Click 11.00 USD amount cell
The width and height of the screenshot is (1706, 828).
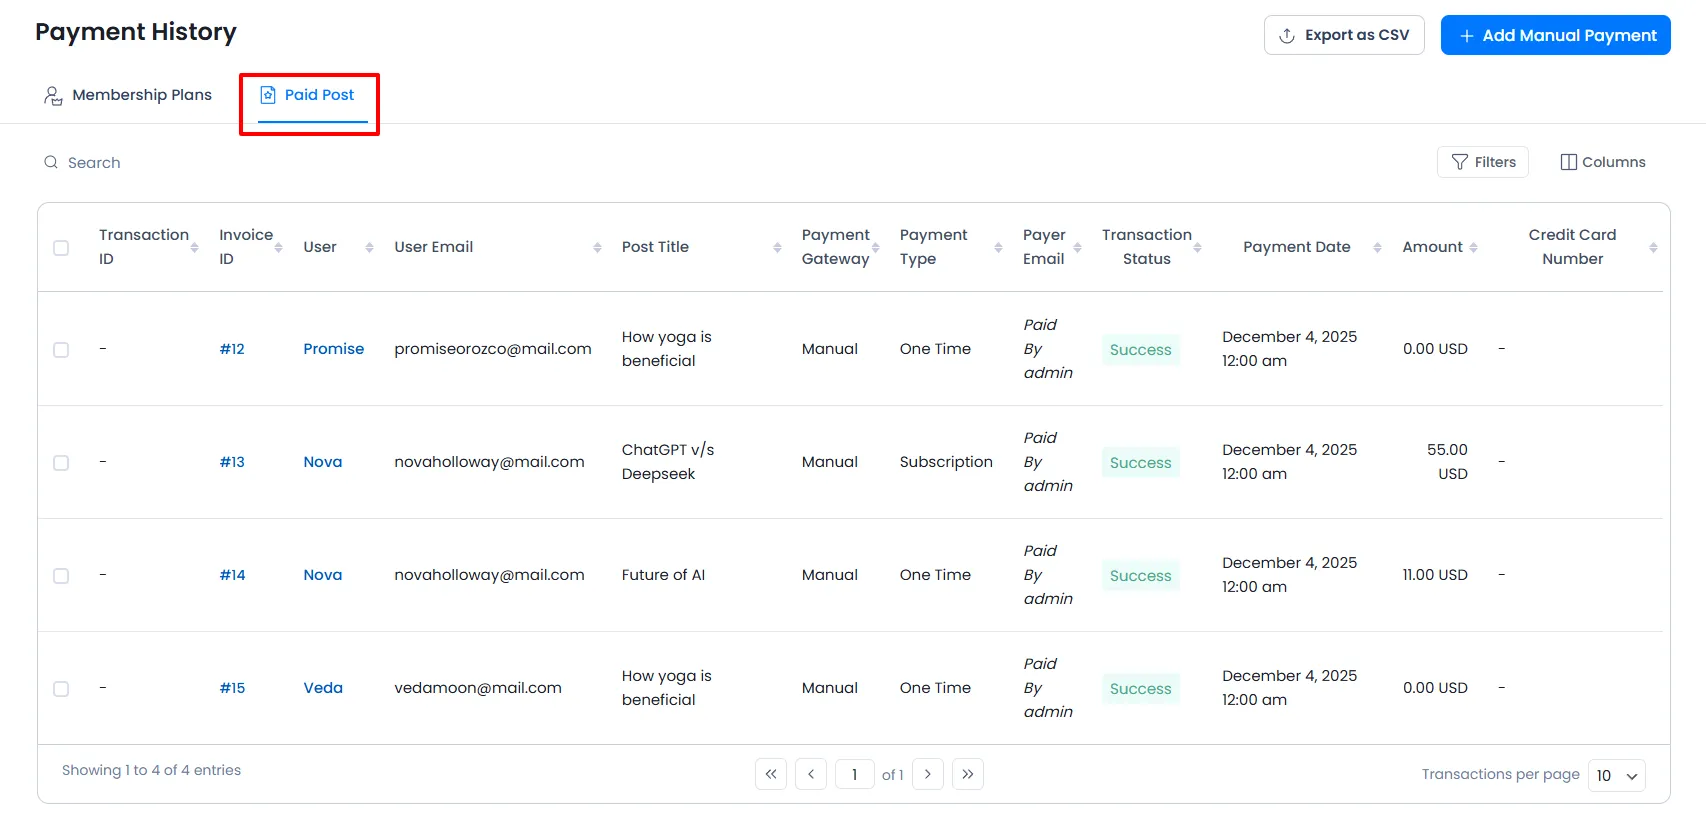point(1435,575)
